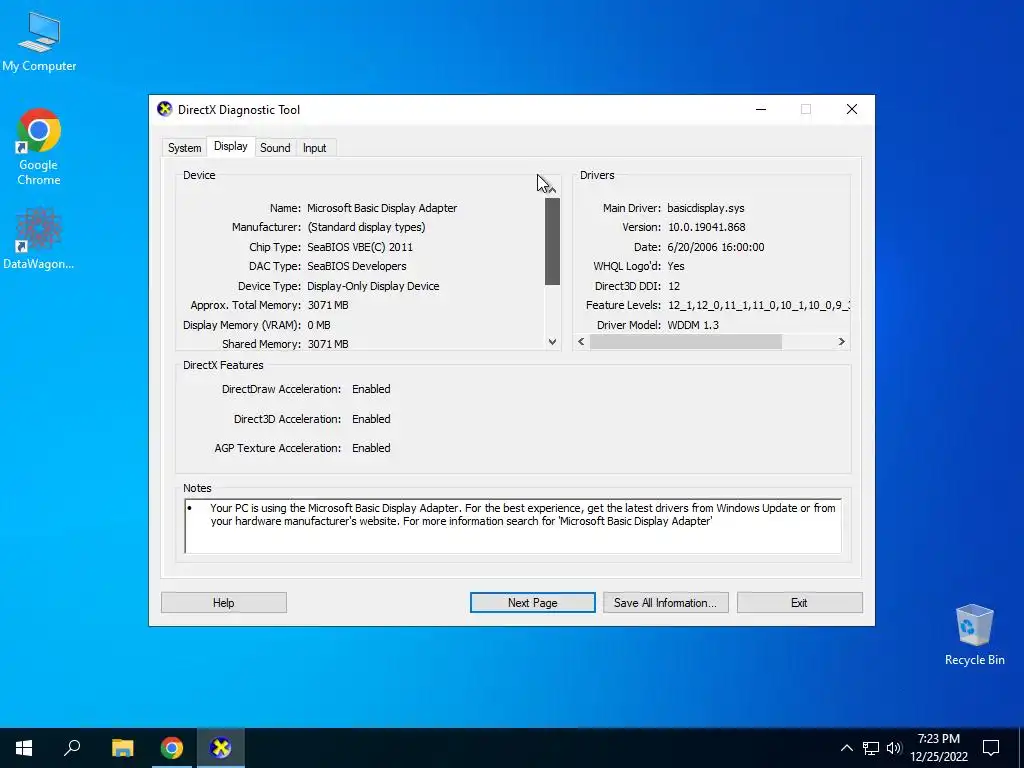
Task: Select the Display tab
Action: click(x=231, y=146)
